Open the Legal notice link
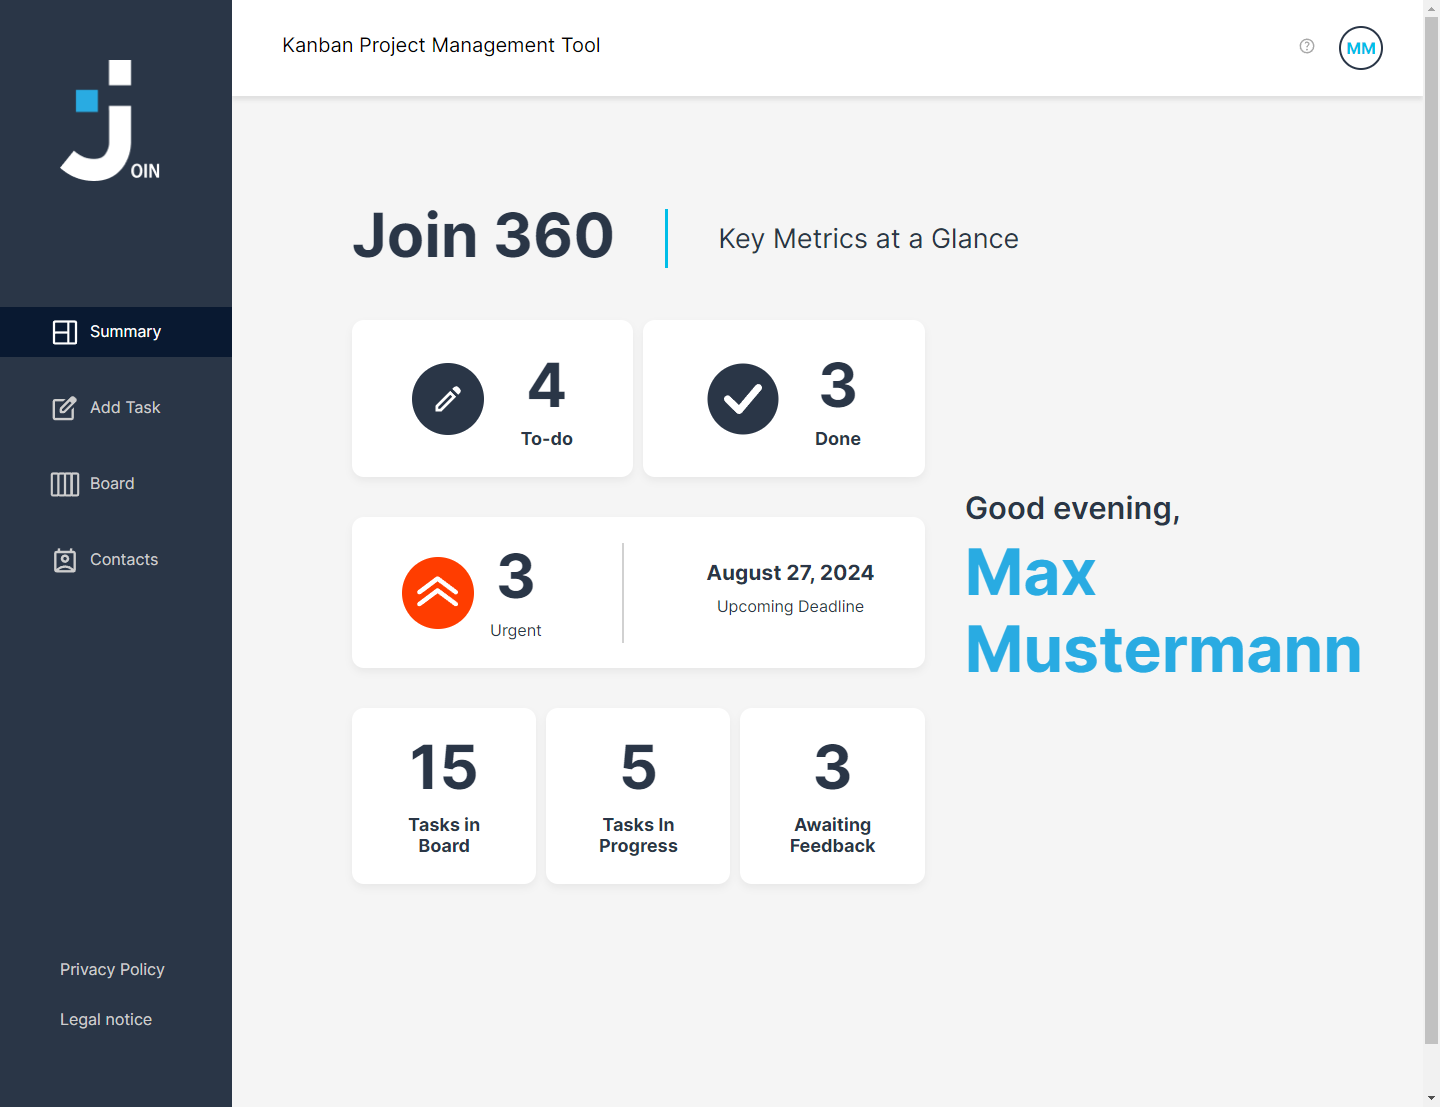The image size is (1440, 1107). coord(106,1020)
